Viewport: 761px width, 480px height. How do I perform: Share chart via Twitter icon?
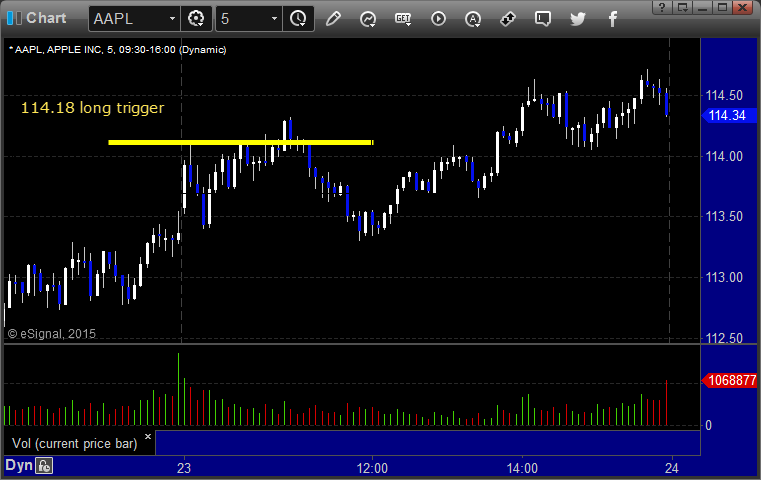tap(578, 19)
